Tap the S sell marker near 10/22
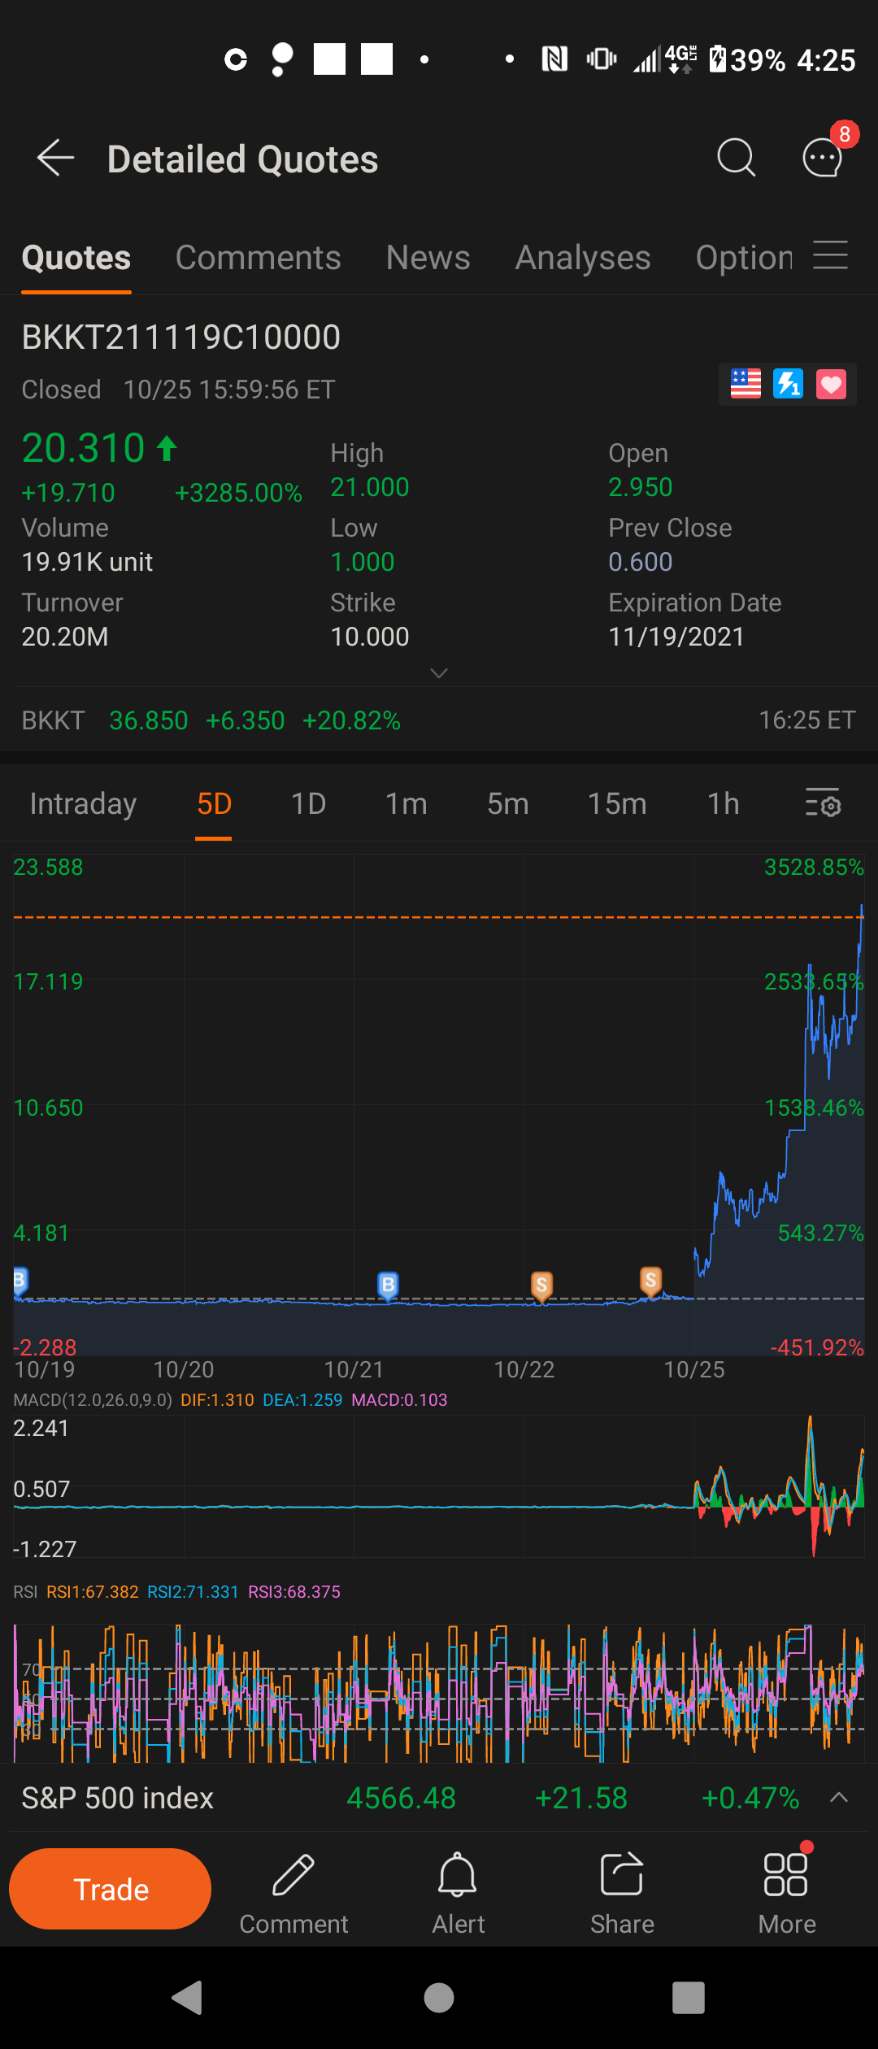878x2049 pixels. (542, 1285)
